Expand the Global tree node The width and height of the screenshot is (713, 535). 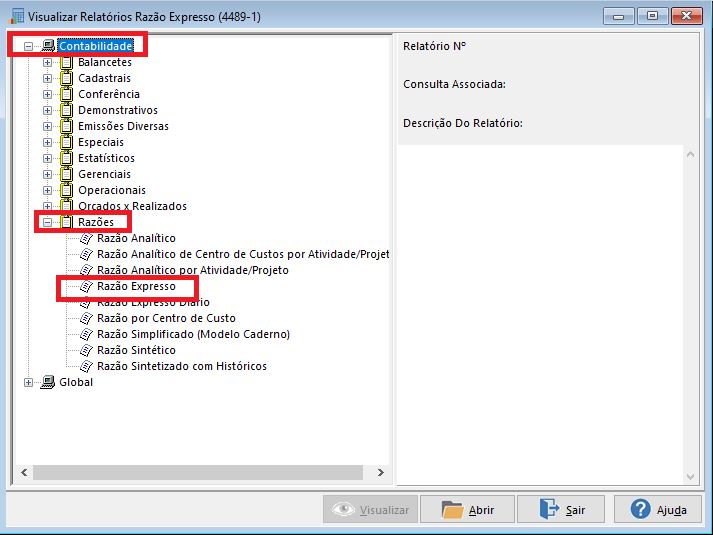[x=28, y=382]
